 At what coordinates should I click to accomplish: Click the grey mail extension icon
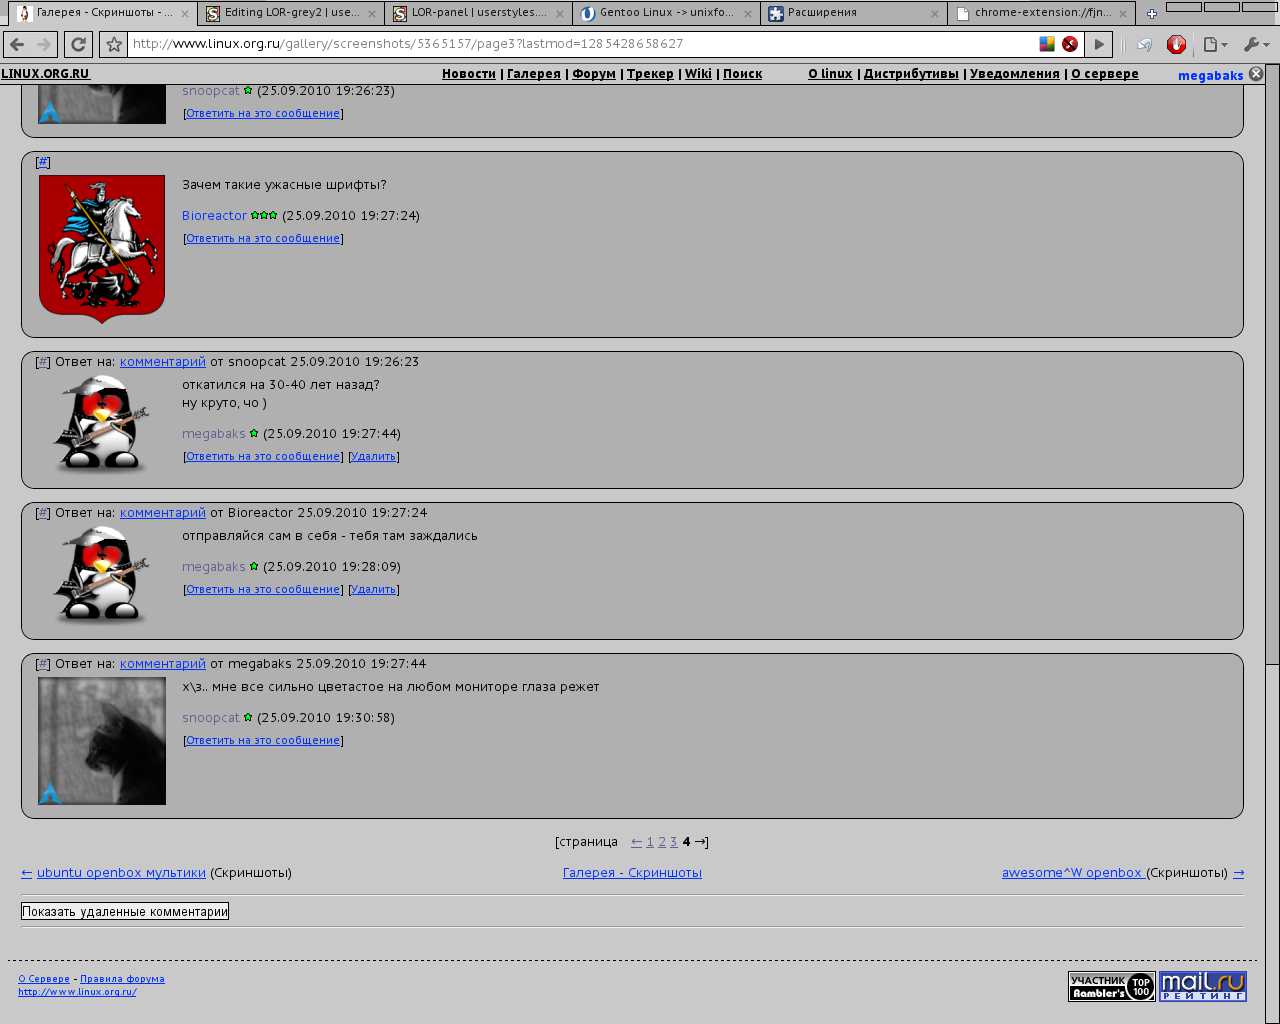pos(1146,44)
